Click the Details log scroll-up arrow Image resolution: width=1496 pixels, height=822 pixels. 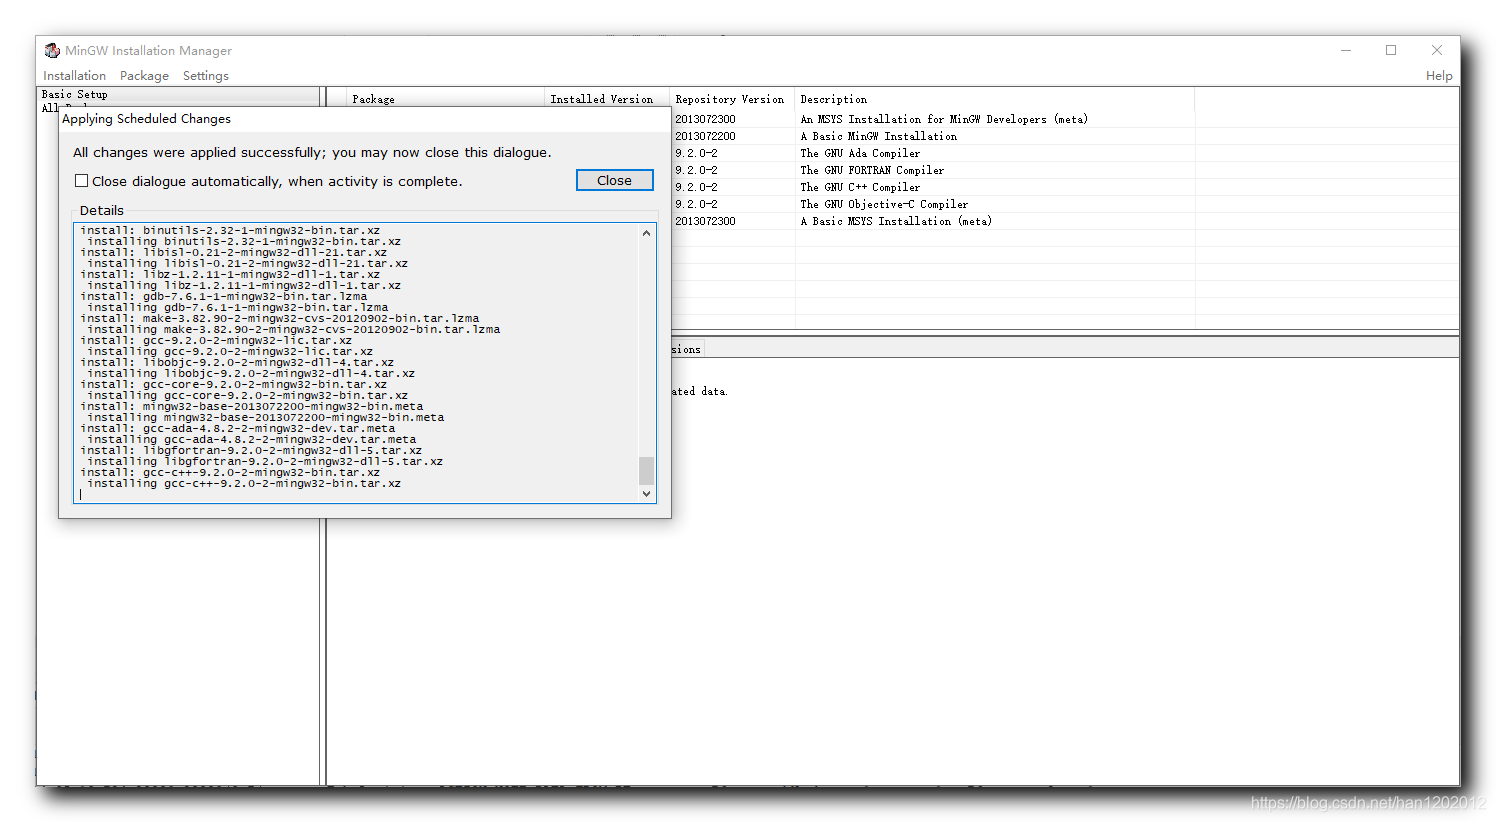[x=646, y=233]
